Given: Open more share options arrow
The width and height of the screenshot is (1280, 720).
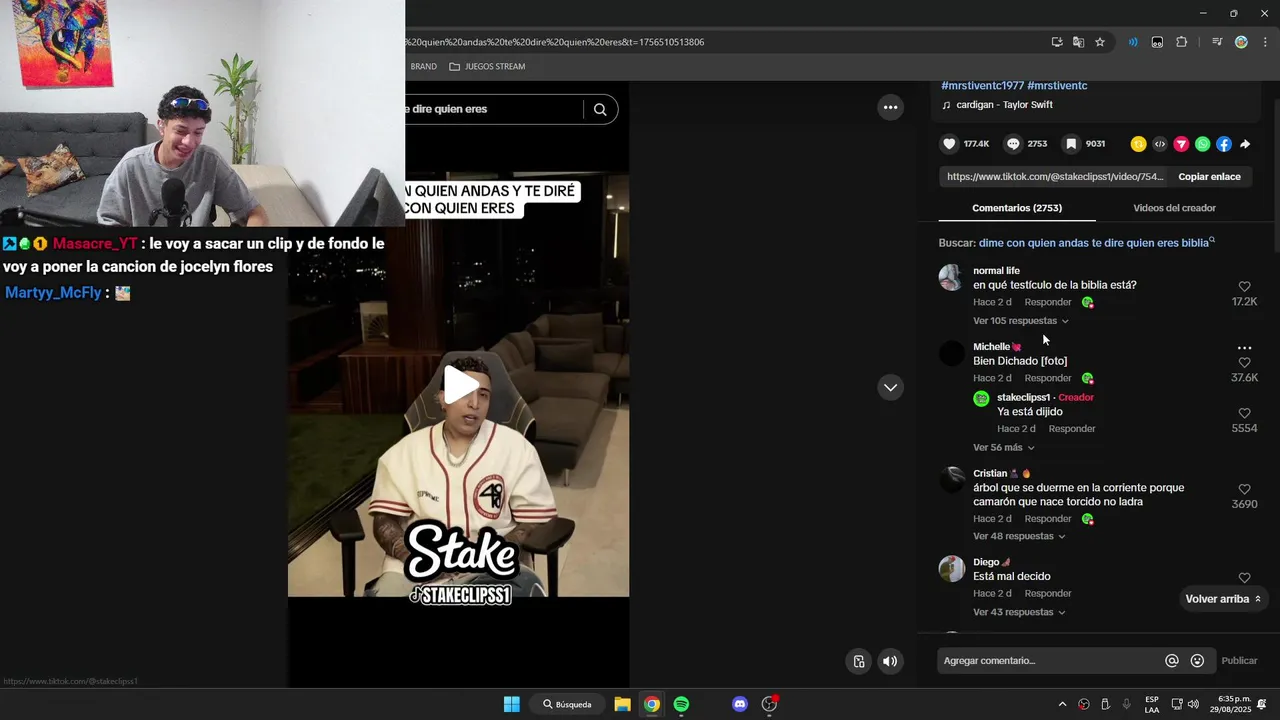Looking at the screenshot, I should pos(1245,144).
